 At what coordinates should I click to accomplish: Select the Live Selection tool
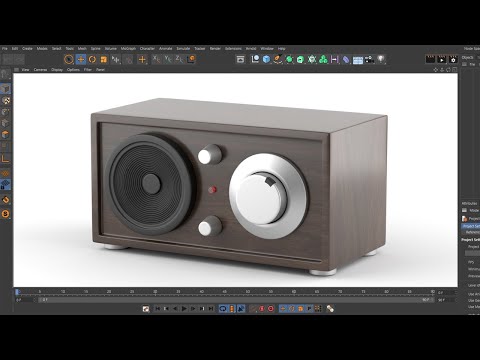tap(69, 60)
